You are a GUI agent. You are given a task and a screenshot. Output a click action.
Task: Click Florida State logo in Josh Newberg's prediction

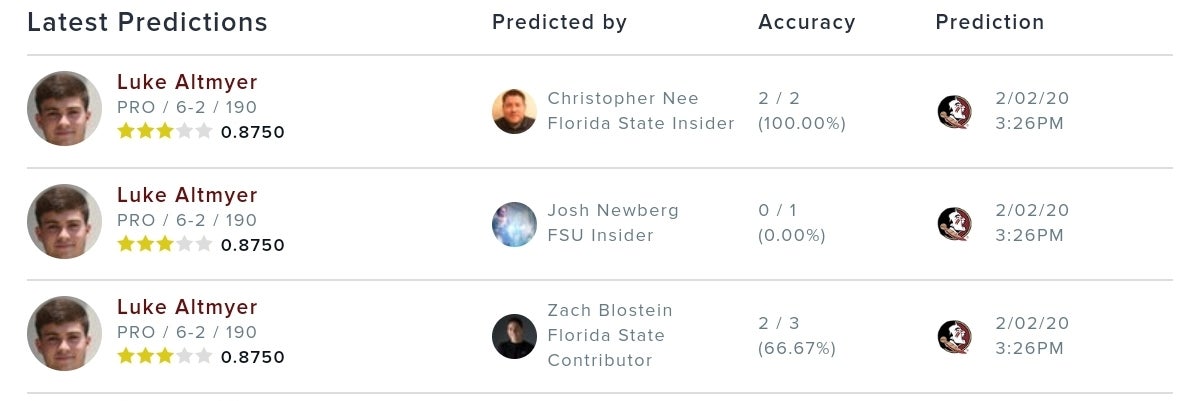point(954,223)
